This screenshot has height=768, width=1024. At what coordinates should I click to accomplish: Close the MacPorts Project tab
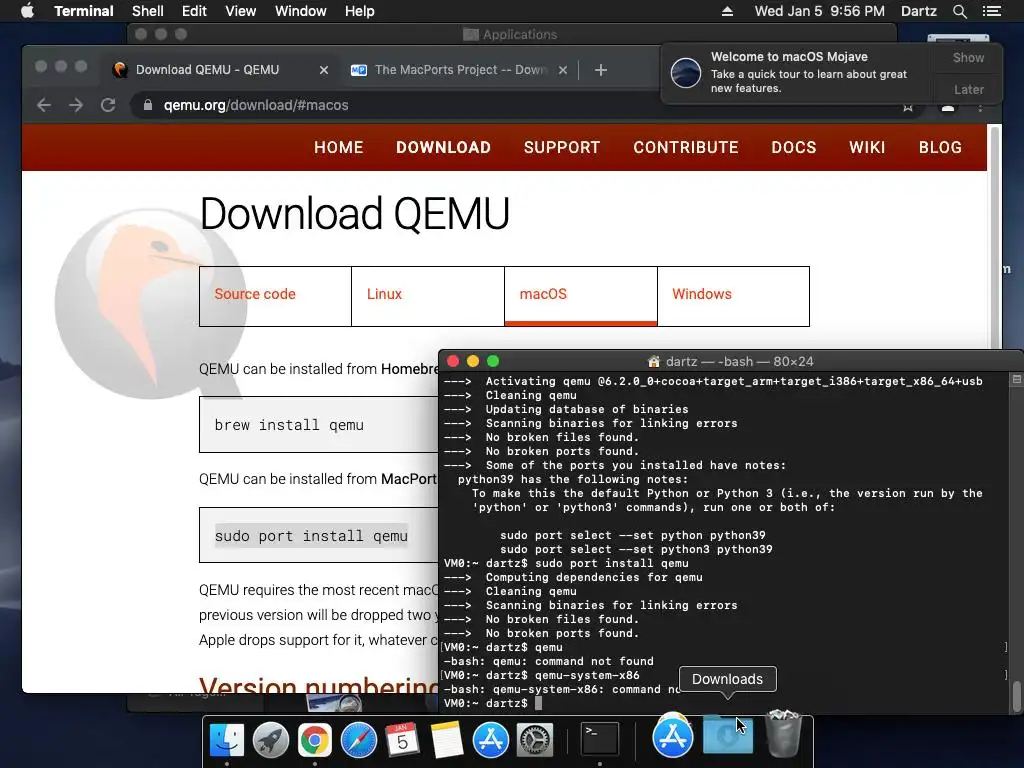coord(563,70)
